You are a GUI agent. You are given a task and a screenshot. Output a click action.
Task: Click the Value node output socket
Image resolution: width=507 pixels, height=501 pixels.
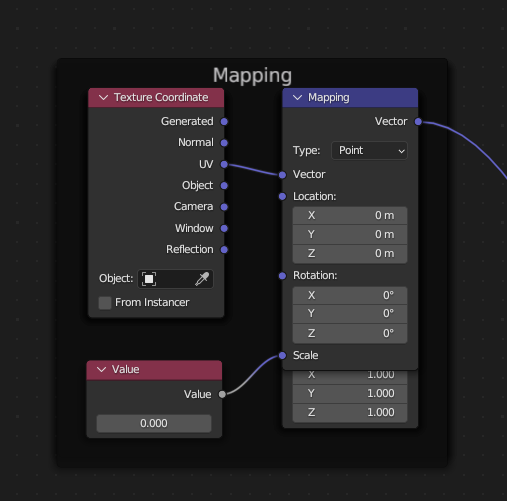click(x=222, y=394)
